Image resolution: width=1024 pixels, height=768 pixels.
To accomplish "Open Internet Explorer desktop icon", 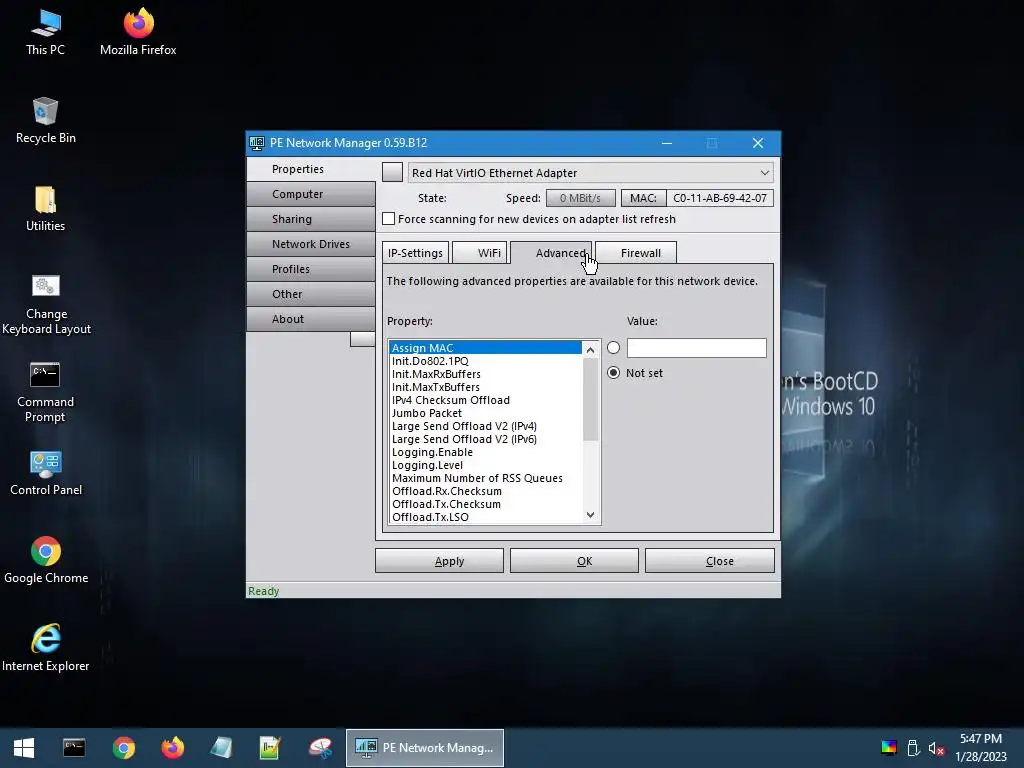I will tap(46, 648).
